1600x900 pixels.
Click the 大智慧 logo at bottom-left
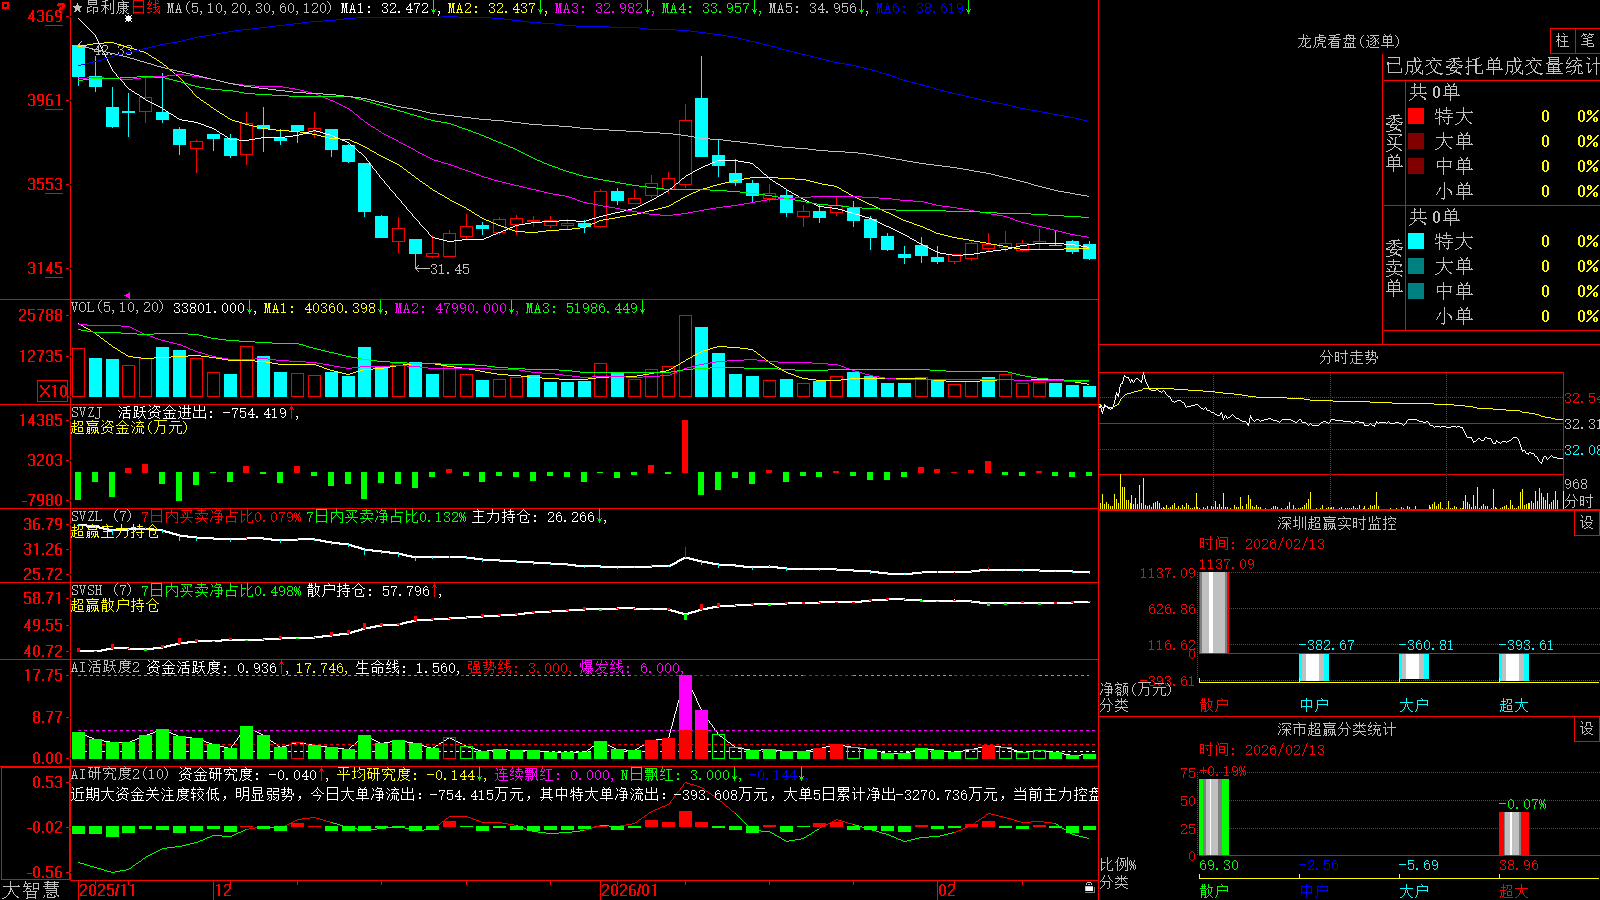point(31,890)
